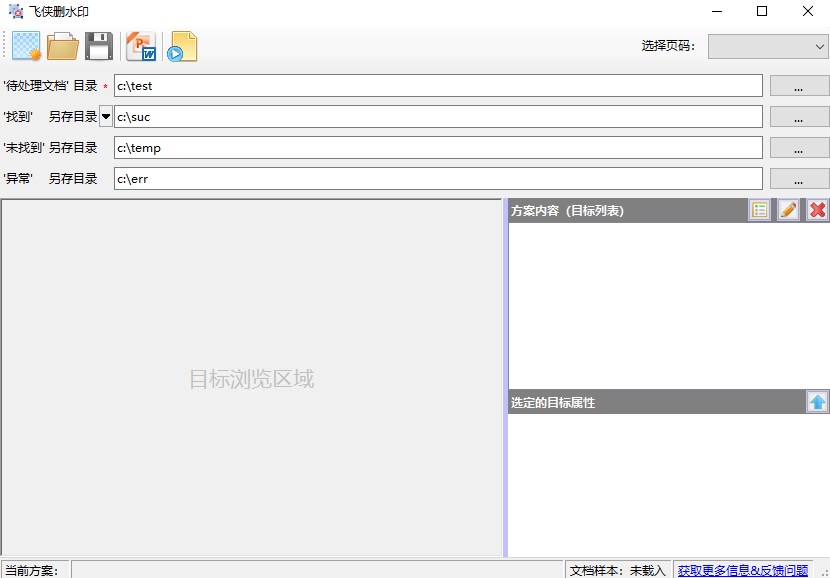Click the pencil edit icon in 方案内容 header
830x578 pixels.
[788, 210]
